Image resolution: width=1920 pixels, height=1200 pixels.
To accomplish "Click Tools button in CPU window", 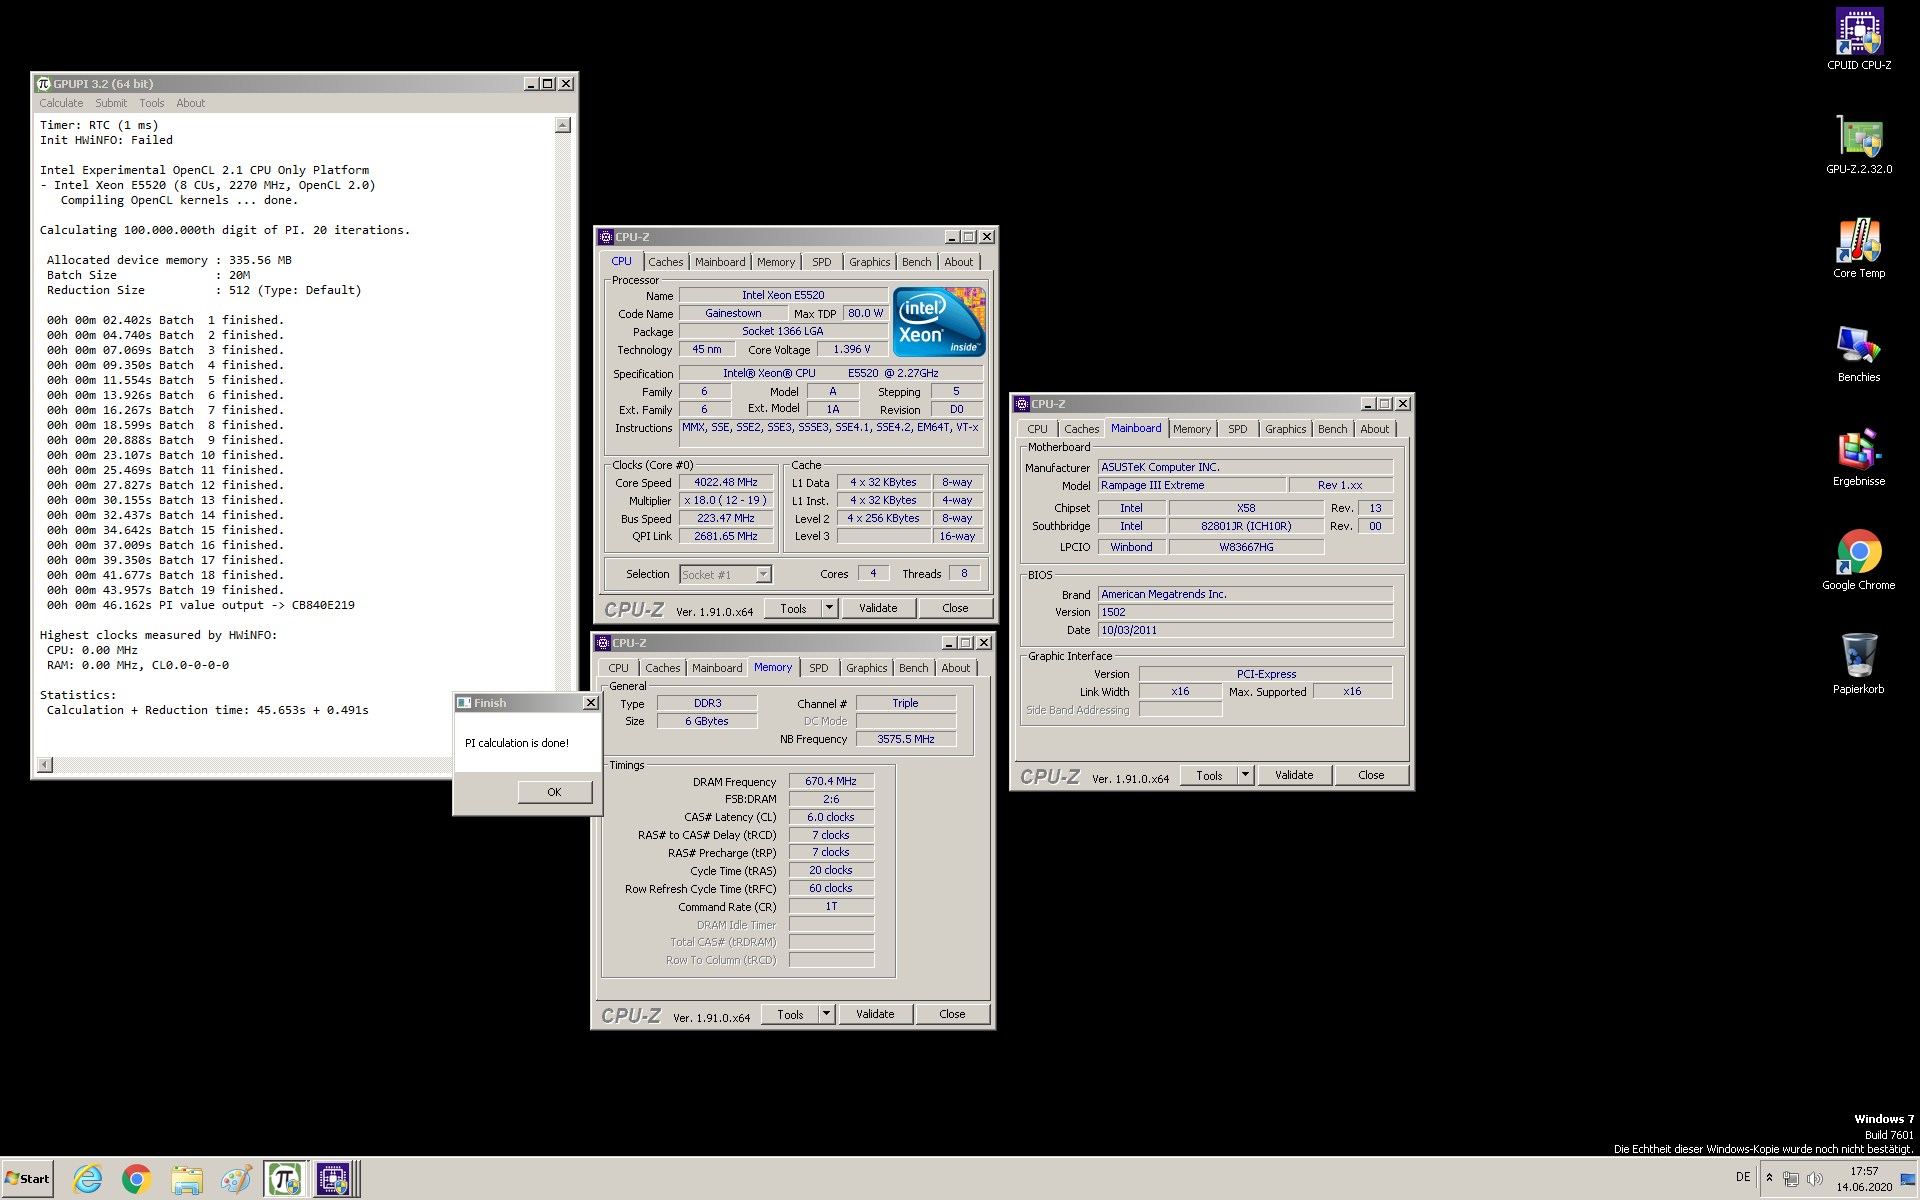I will click(x=793, y=608).
